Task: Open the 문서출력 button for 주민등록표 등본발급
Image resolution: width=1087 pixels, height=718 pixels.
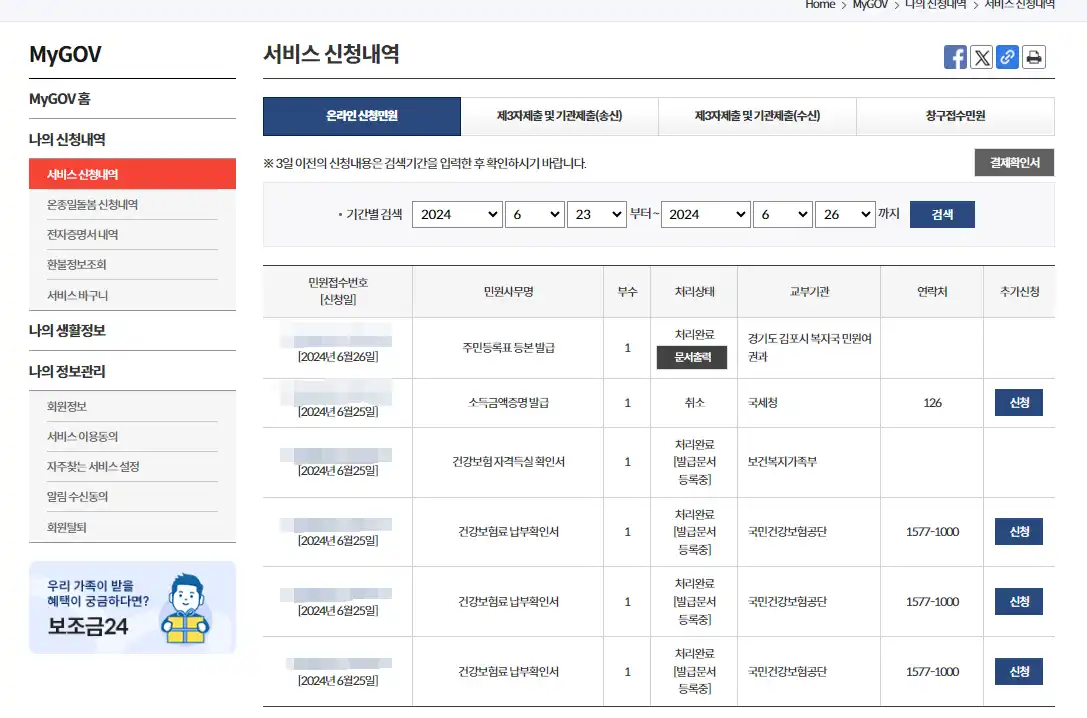Action: pyautogui.click(x=693, y=358)
